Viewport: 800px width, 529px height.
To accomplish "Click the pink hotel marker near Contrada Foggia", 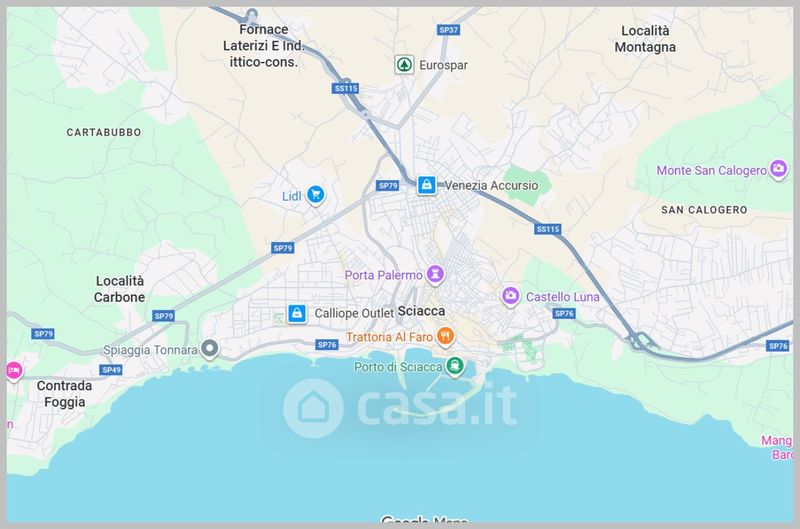I will point(13,370).
